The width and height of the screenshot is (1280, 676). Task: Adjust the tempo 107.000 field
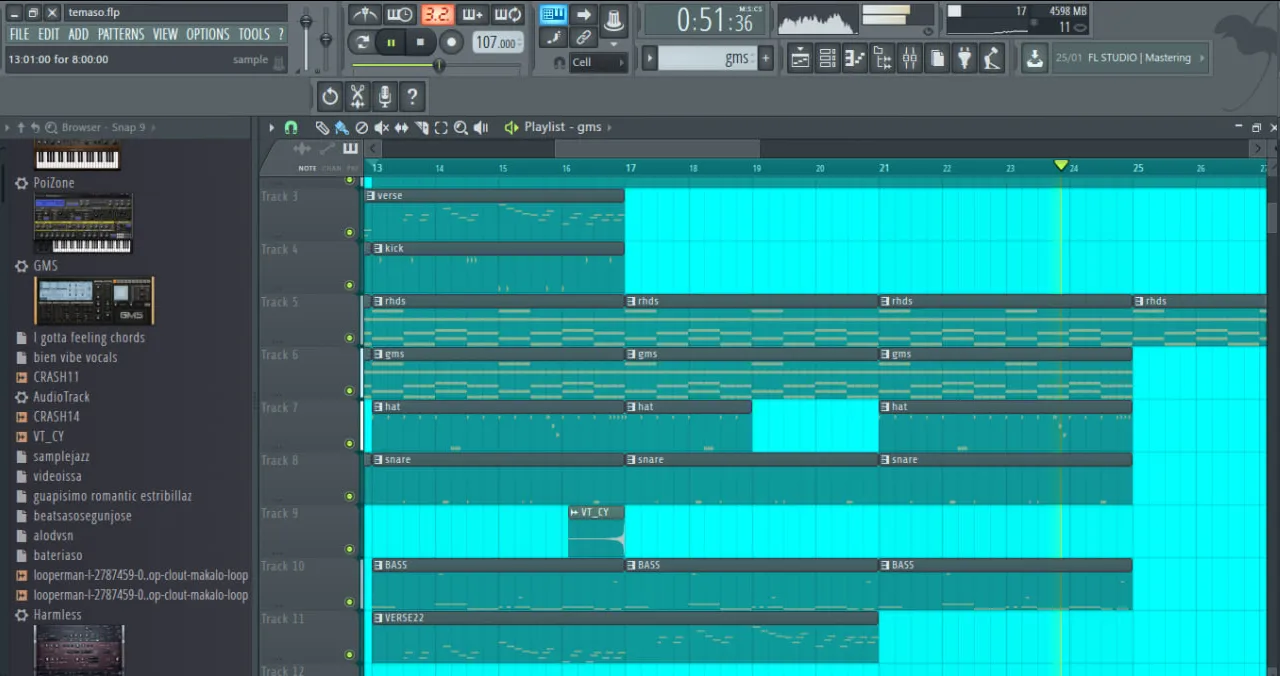(x=498, y=42)
